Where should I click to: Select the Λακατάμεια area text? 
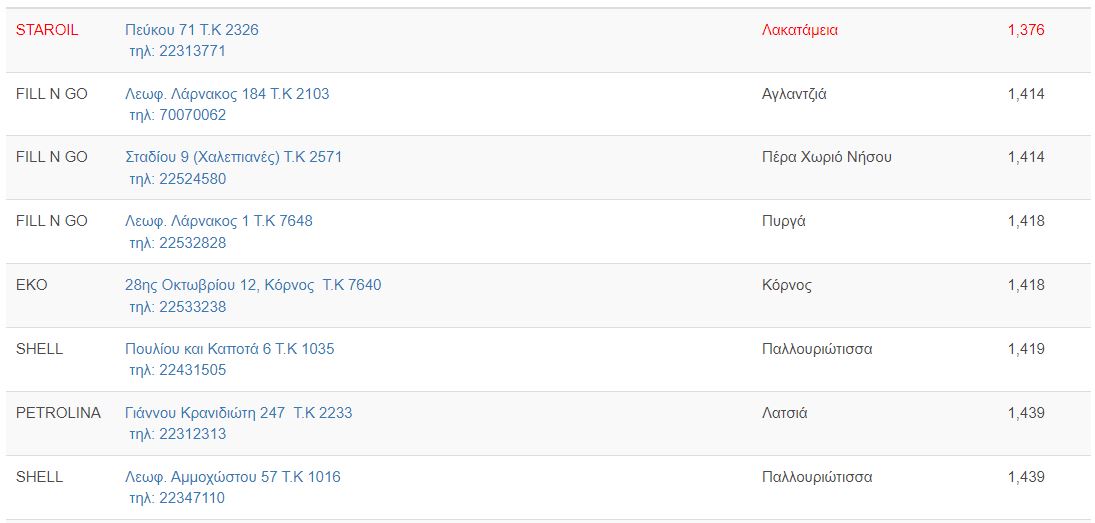(800, 30)
